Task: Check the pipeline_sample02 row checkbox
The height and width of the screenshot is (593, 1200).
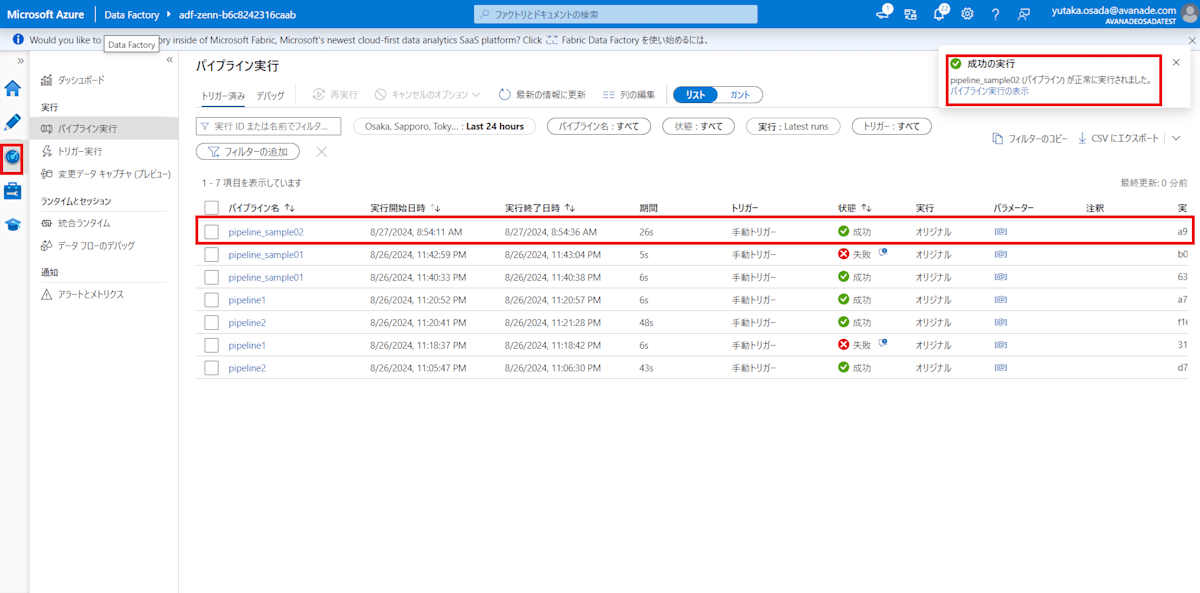Action: pyautogui.click(x=211, y=231)
